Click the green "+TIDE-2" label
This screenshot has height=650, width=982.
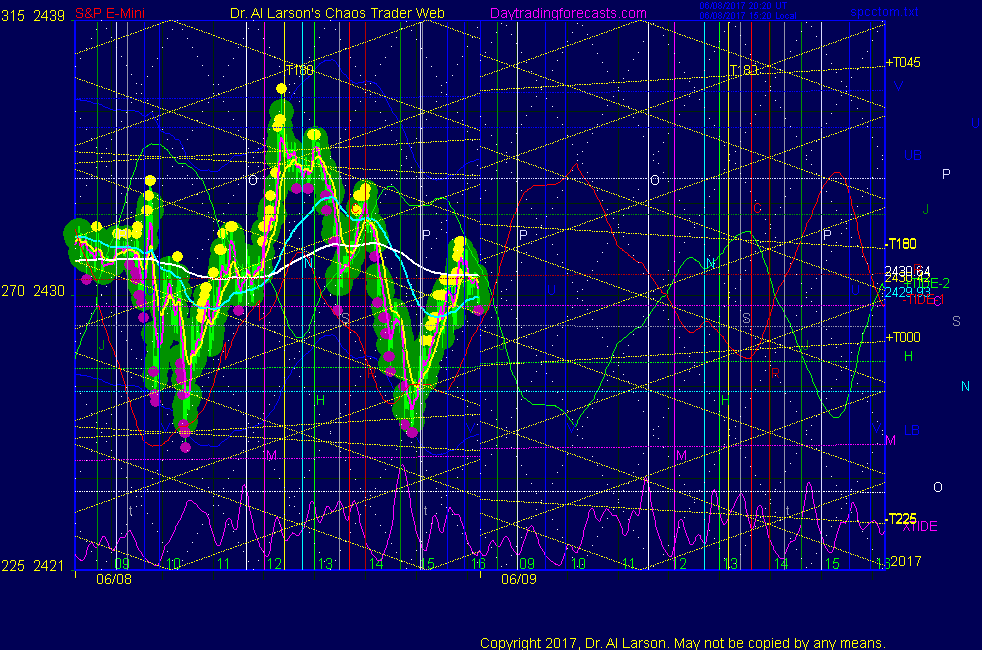[929, 283]
